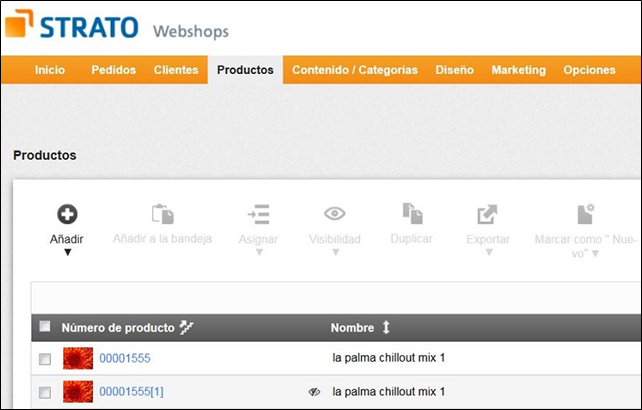The image size is (642, 410).
Task: Expand the Marcar como Nuevo dropdown arrow
Action: pos(596,254)
